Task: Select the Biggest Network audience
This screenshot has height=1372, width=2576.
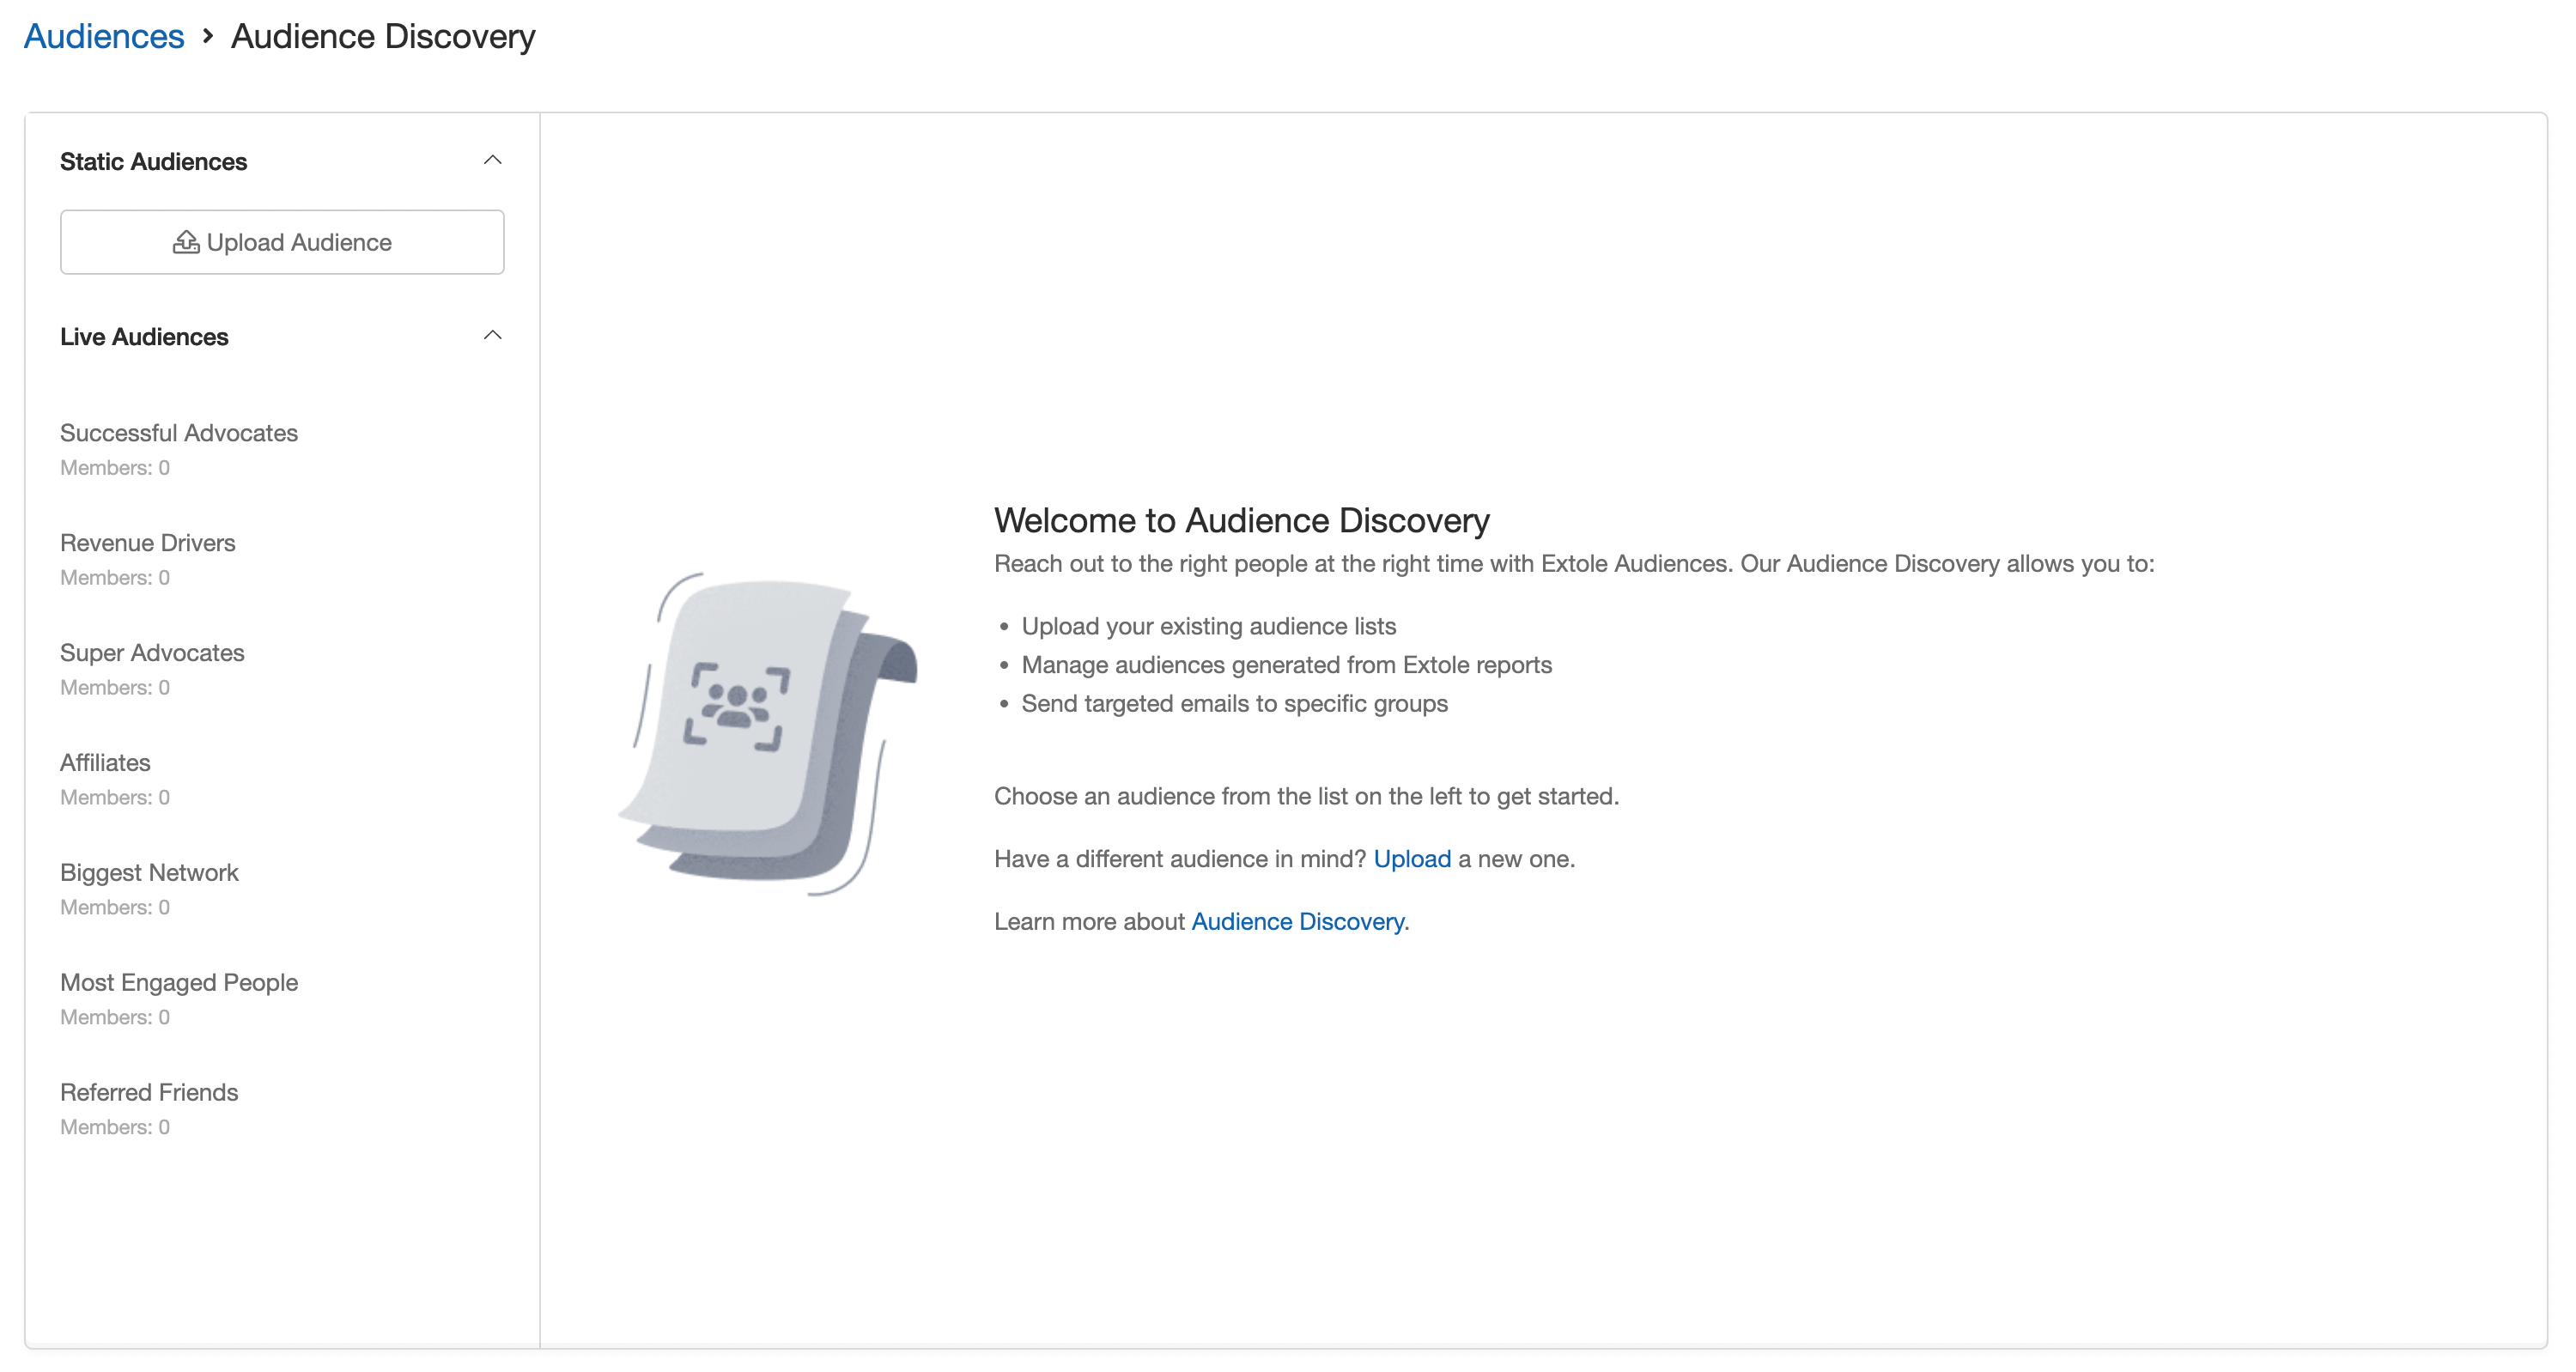Action: 149,872
